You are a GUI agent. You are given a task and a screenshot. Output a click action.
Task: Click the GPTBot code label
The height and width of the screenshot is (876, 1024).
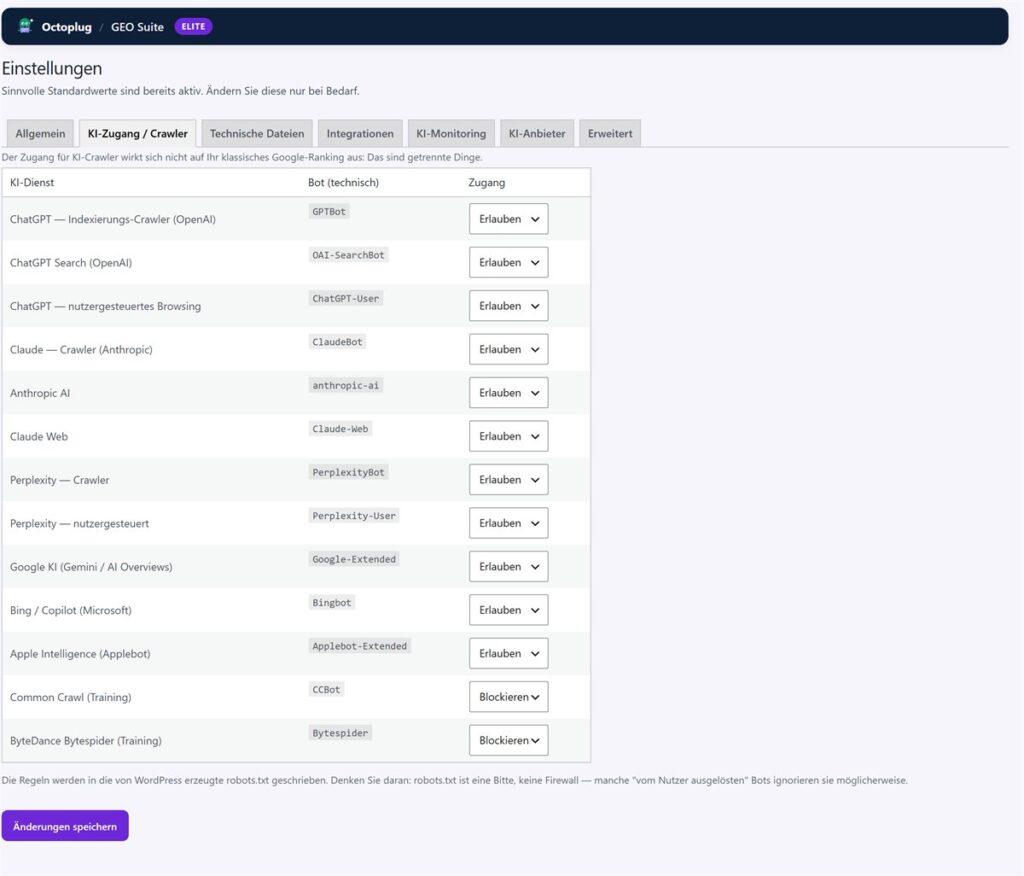pos(329,212)
